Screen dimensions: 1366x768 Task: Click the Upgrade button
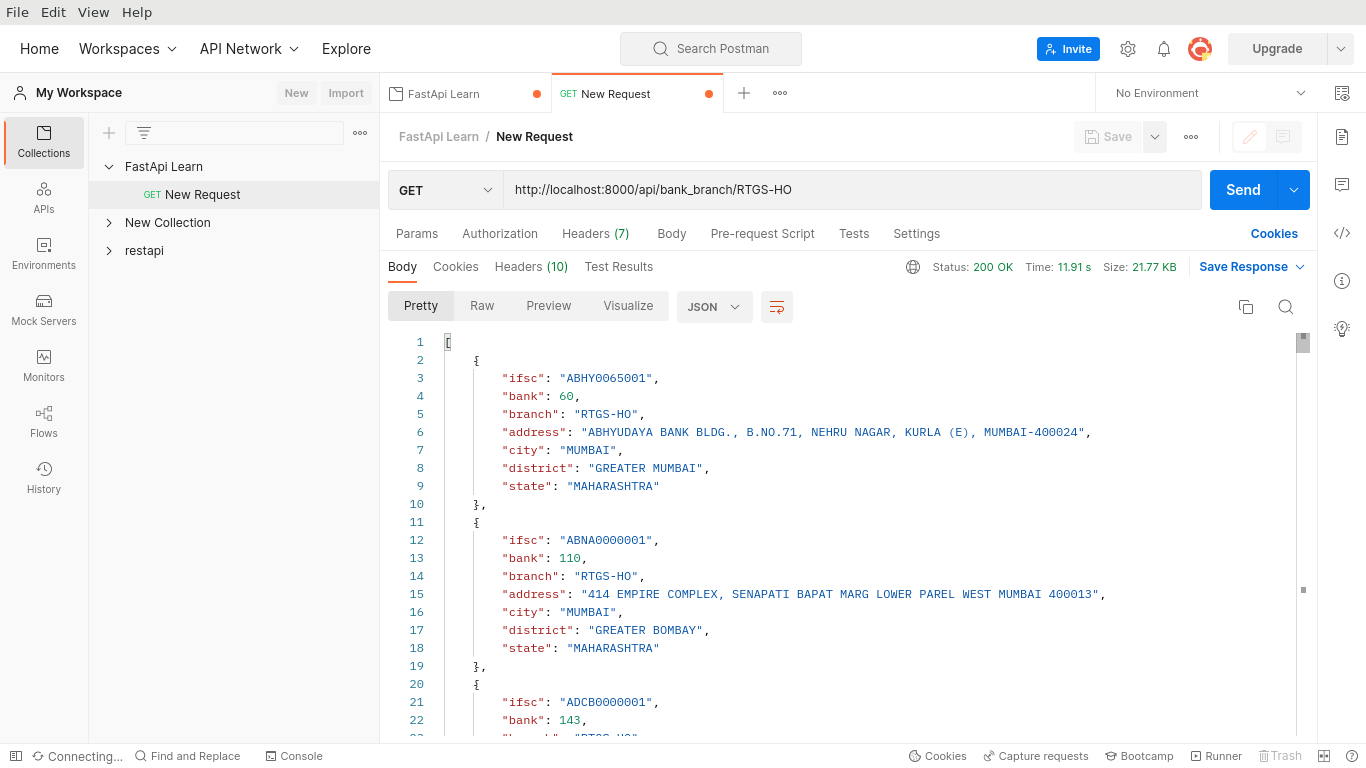[x=1277, y=49]
